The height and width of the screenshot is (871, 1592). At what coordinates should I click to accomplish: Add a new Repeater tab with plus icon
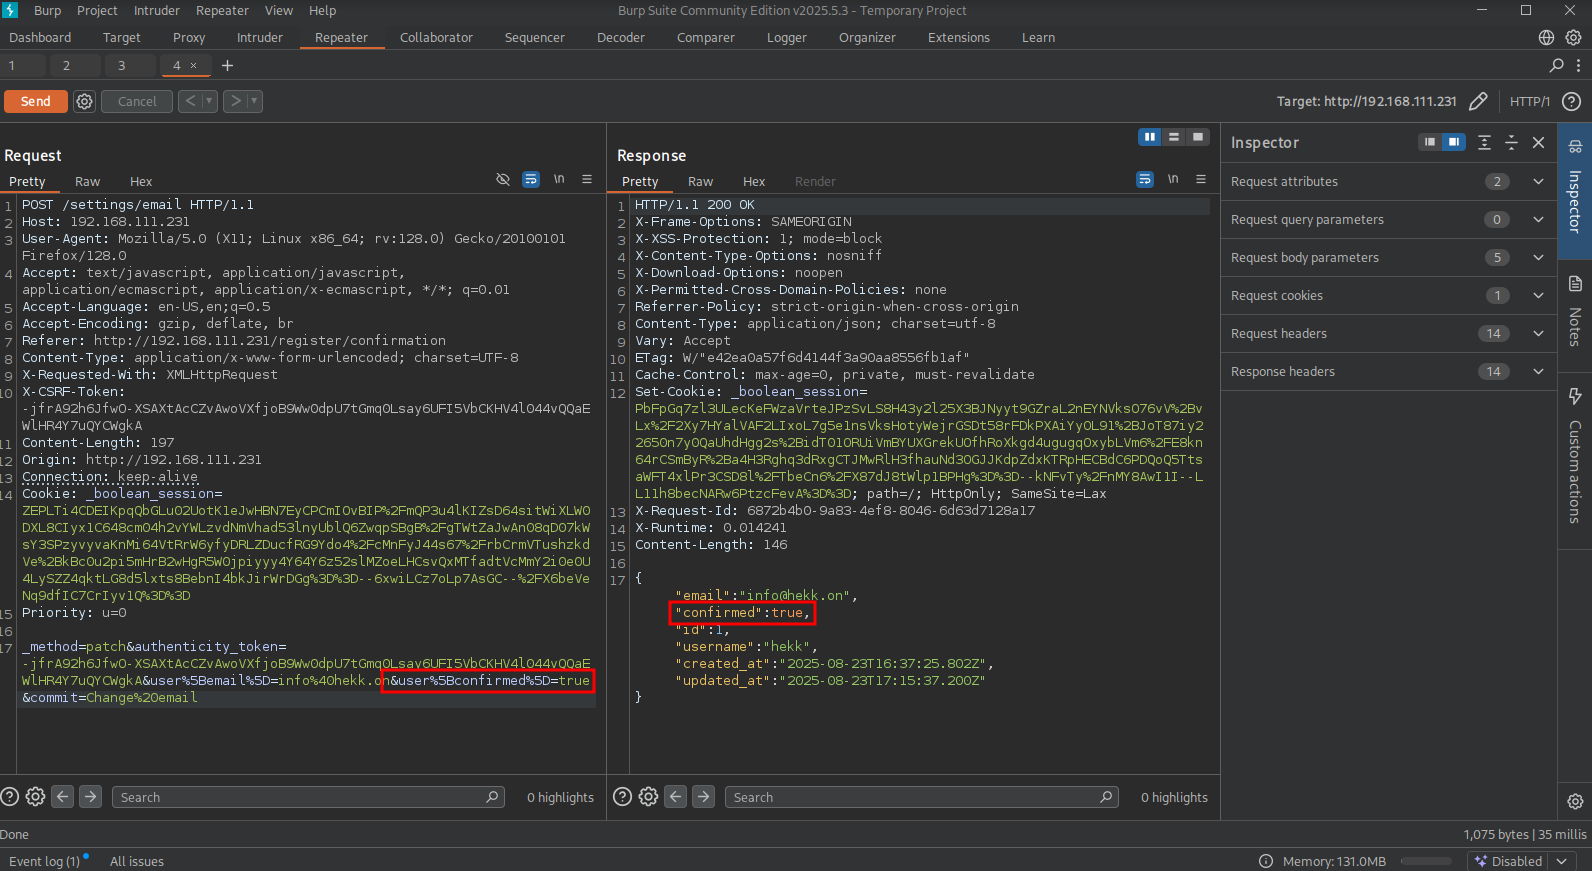coord(227,65)
